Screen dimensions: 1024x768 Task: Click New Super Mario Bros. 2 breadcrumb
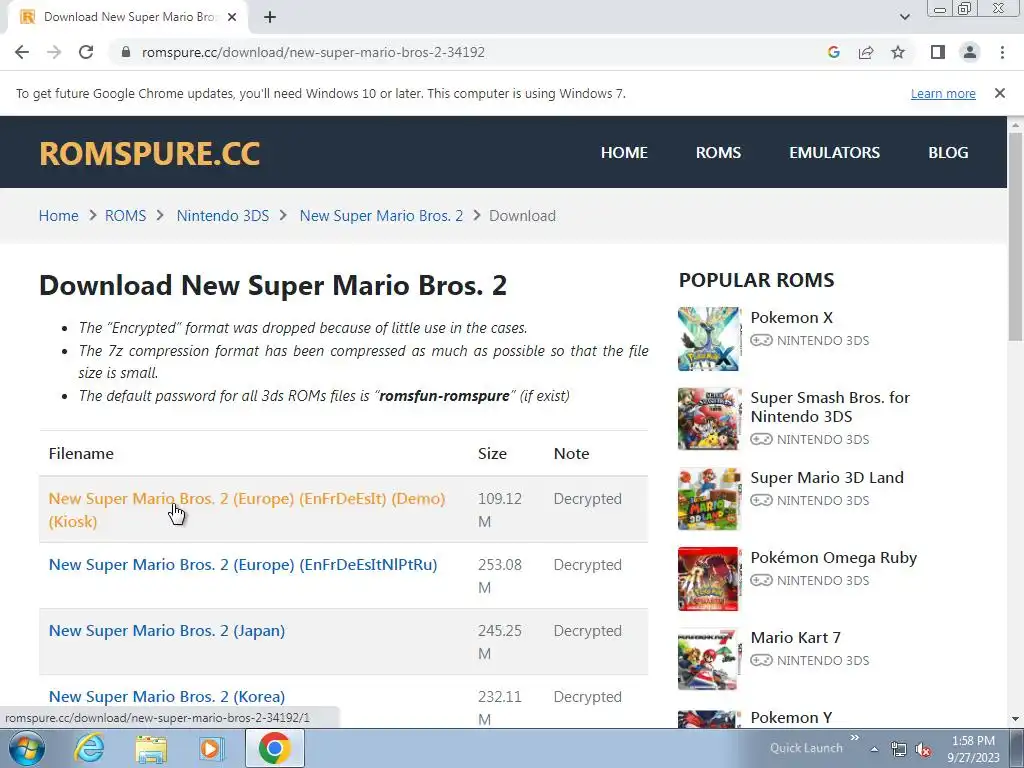pos(381,216)
